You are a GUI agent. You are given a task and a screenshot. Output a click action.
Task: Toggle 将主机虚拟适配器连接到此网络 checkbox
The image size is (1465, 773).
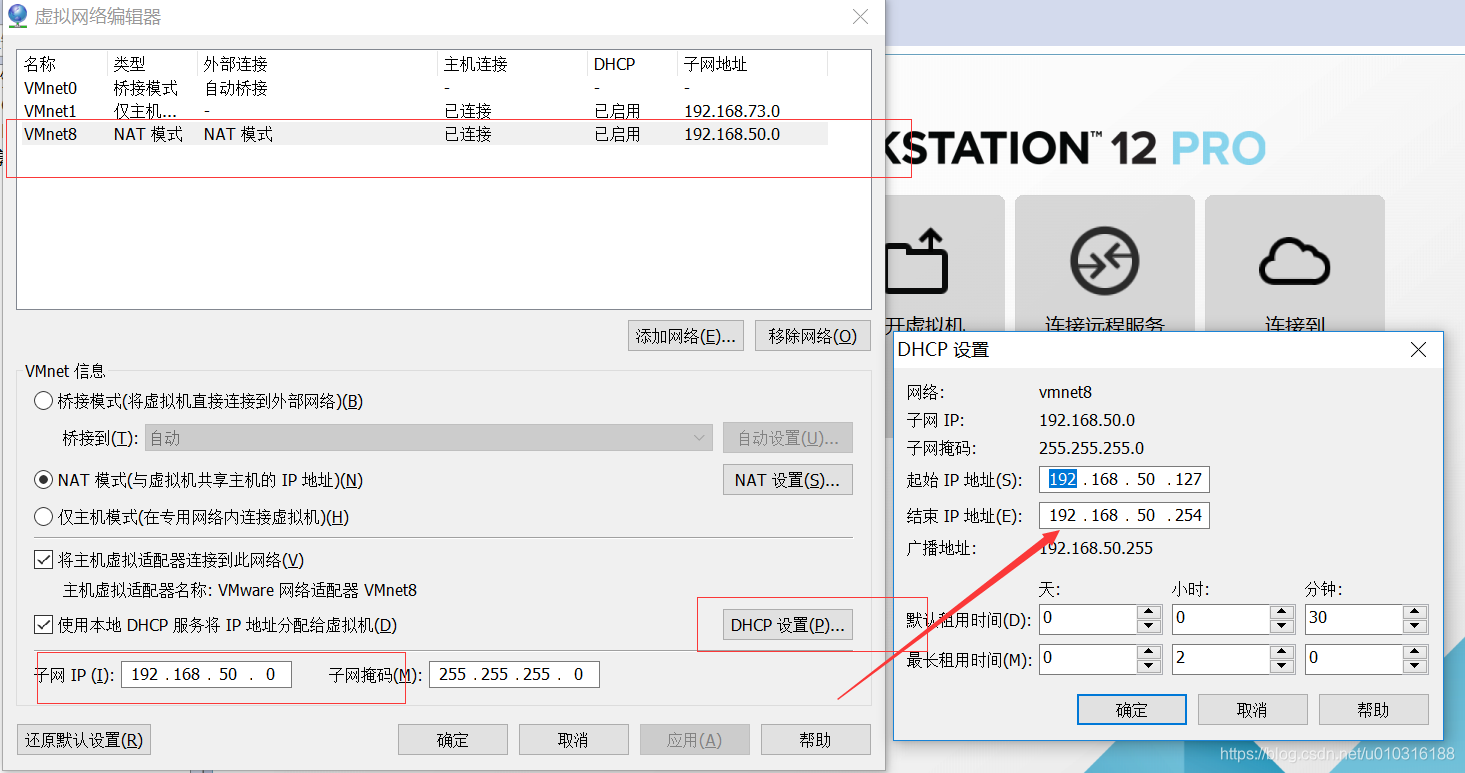tap(43, 560)
